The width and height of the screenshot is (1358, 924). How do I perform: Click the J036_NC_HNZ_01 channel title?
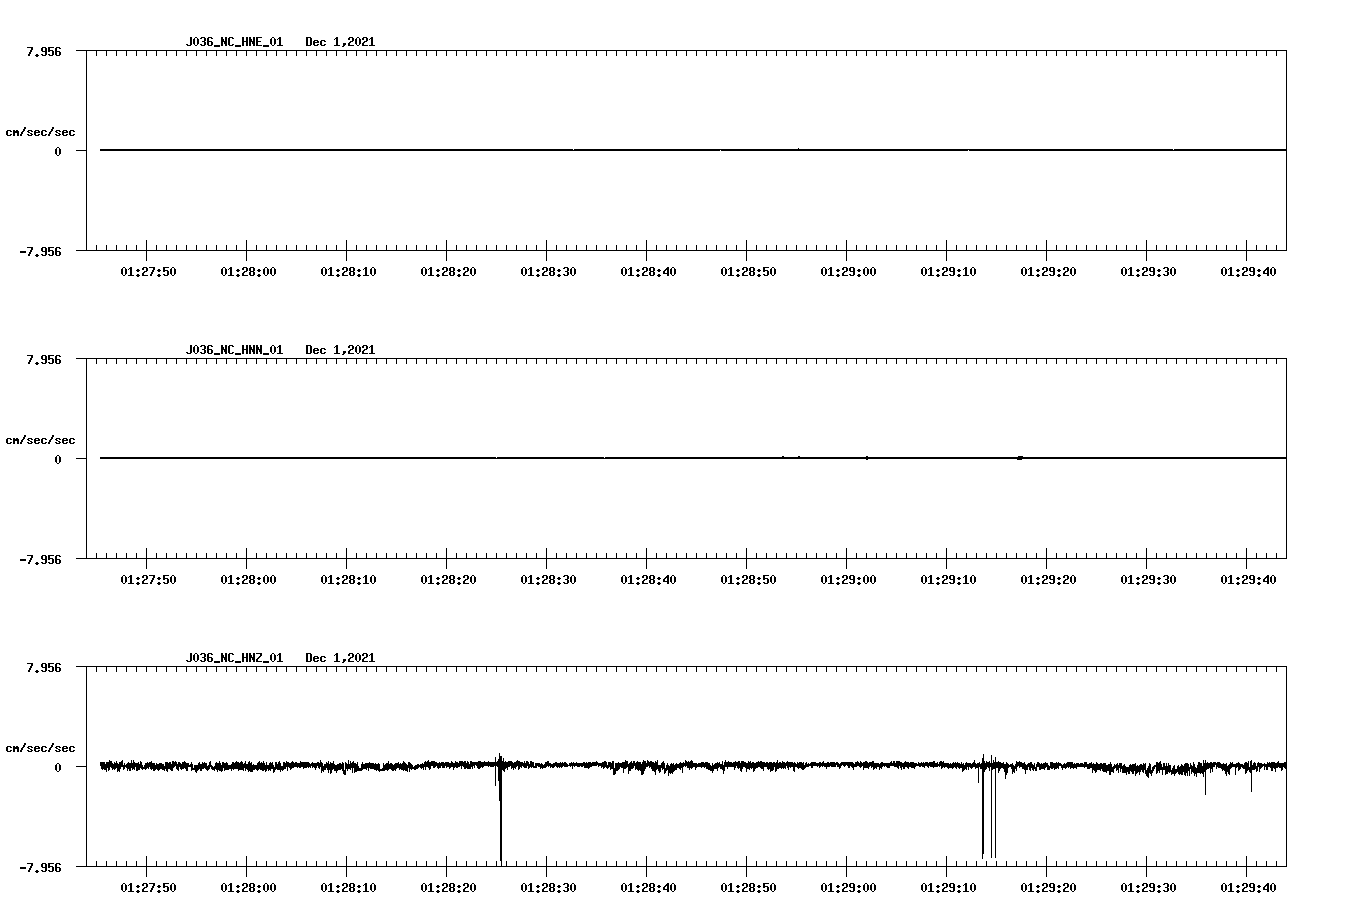click(234, 658)
